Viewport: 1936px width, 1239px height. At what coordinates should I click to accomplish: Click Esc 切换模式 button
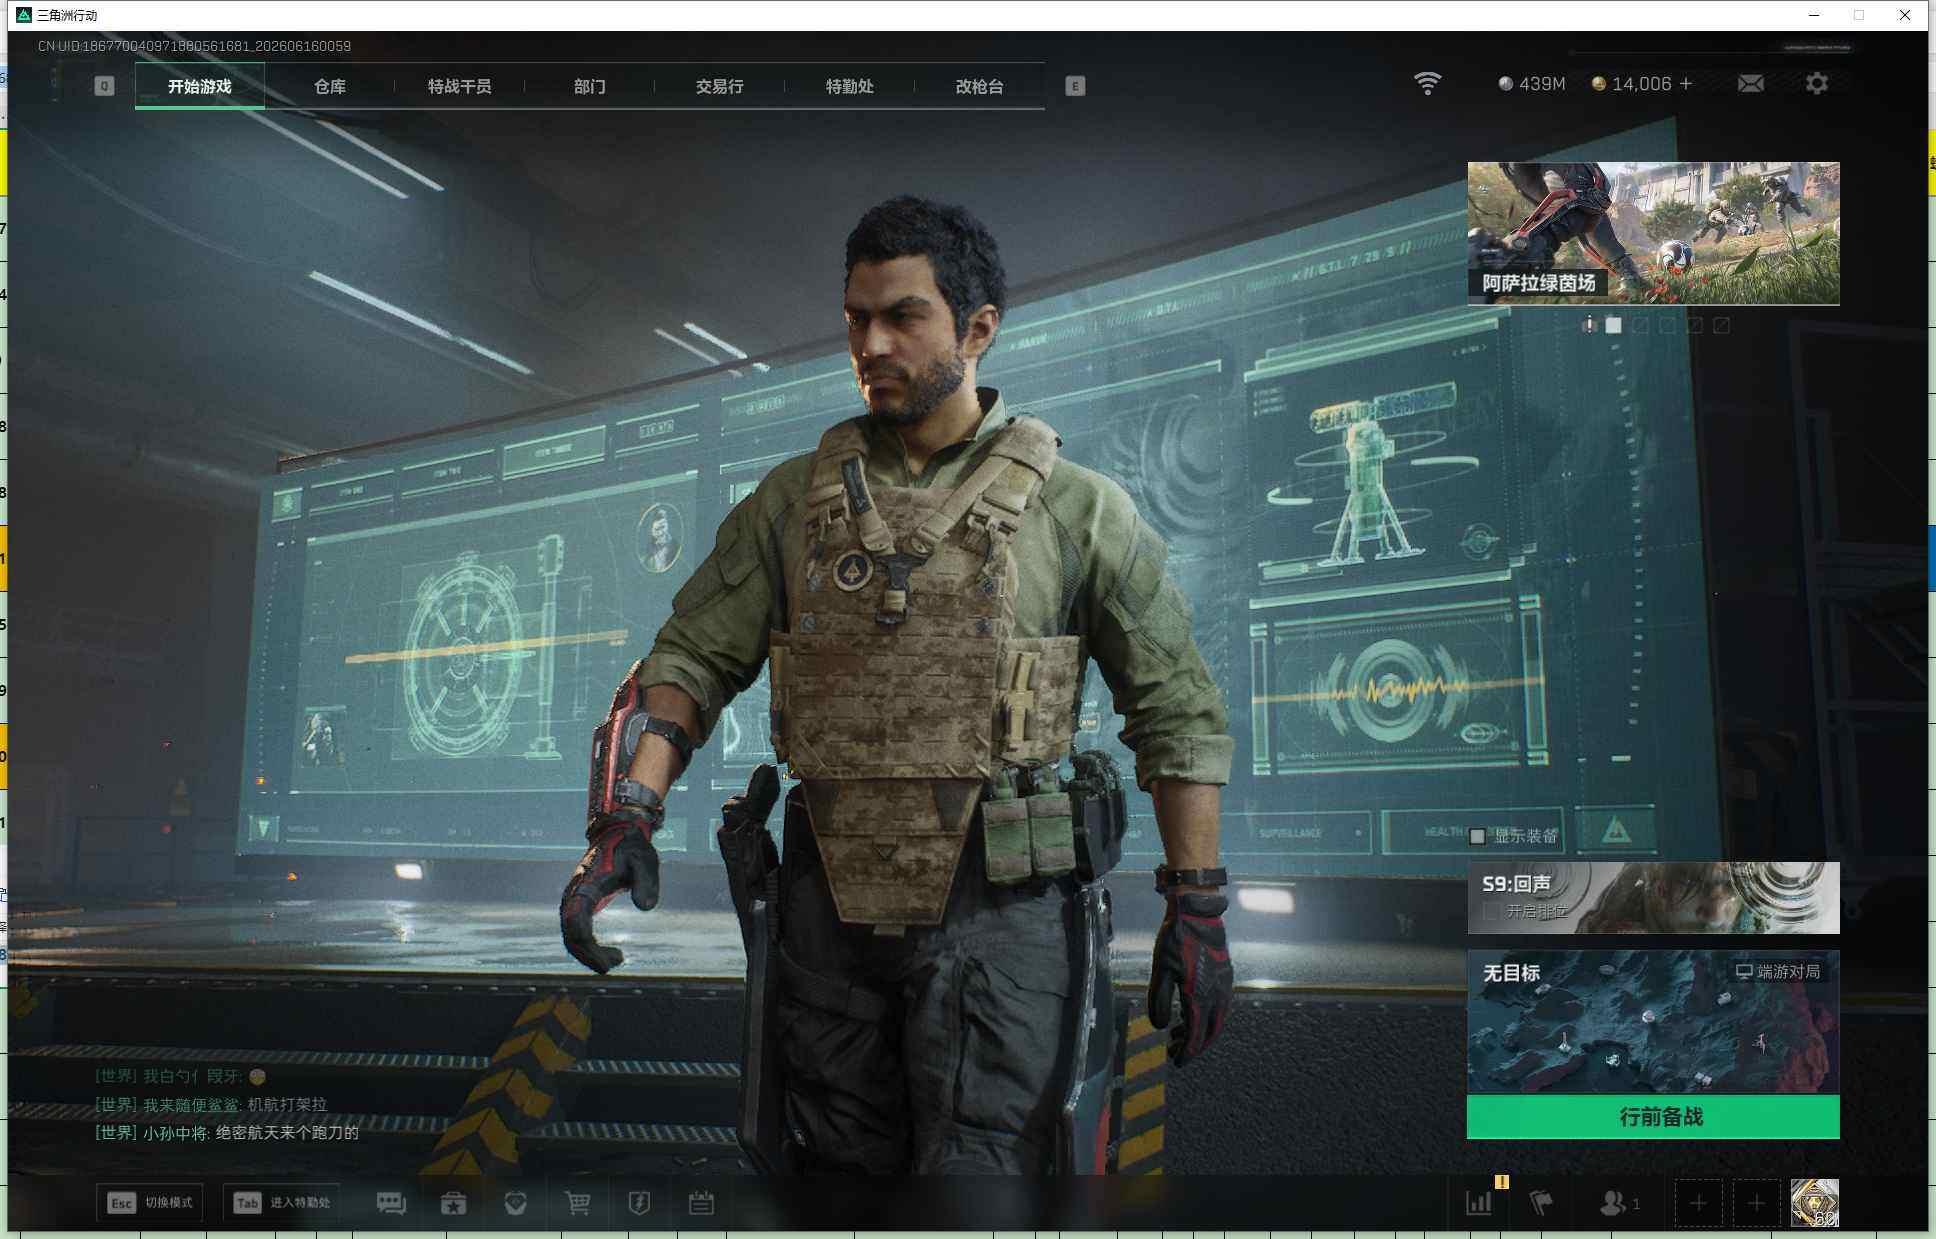(150, 1202)
